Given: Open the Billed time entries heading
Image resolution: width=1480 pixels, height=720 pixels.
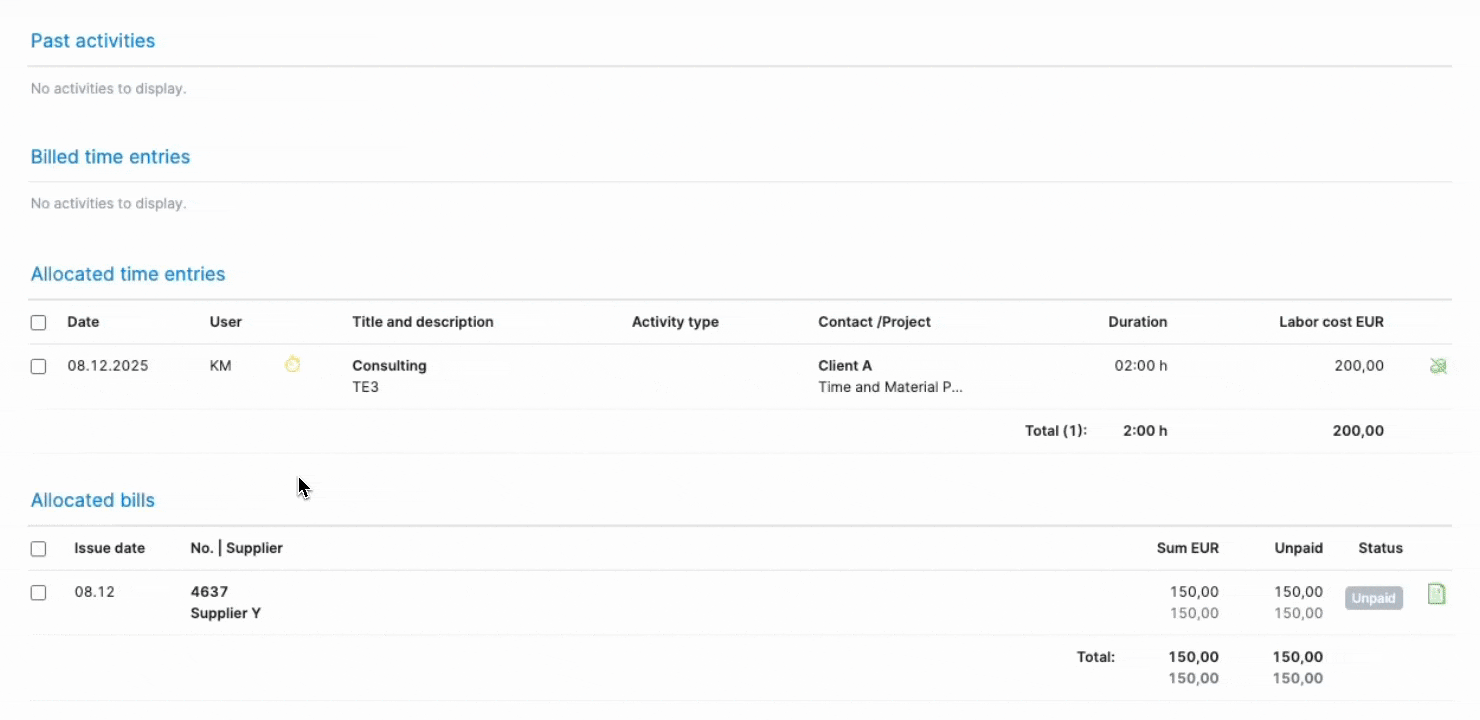Looking at the screenshot, I should click(x=110, y=157).
